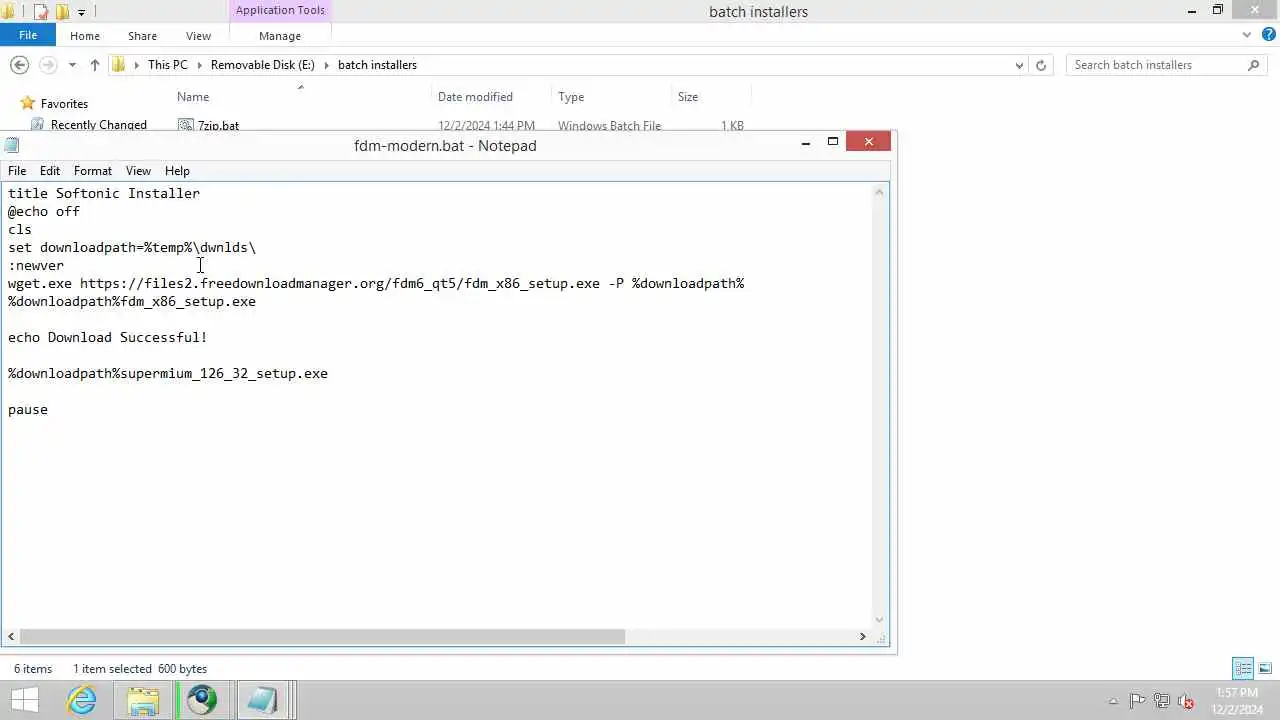Click the New folder quick access icon

[62, 12]
